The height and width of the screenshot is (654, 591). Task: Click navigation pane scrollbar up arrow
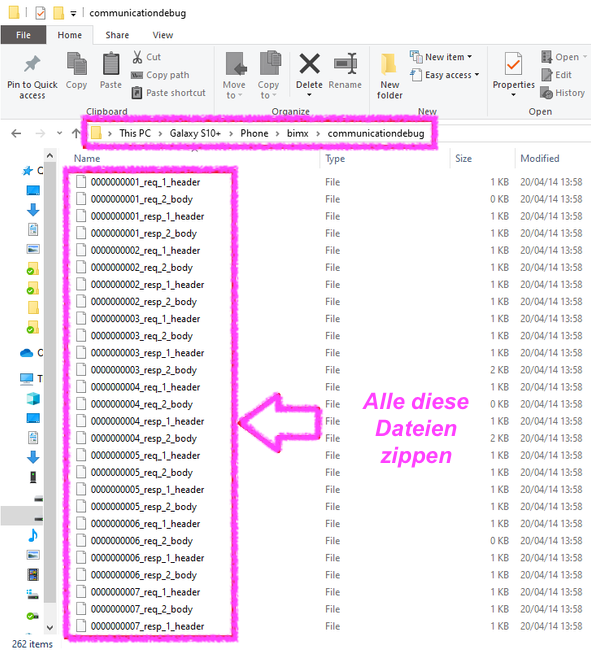pyautogui.click(x=50, y=156)
